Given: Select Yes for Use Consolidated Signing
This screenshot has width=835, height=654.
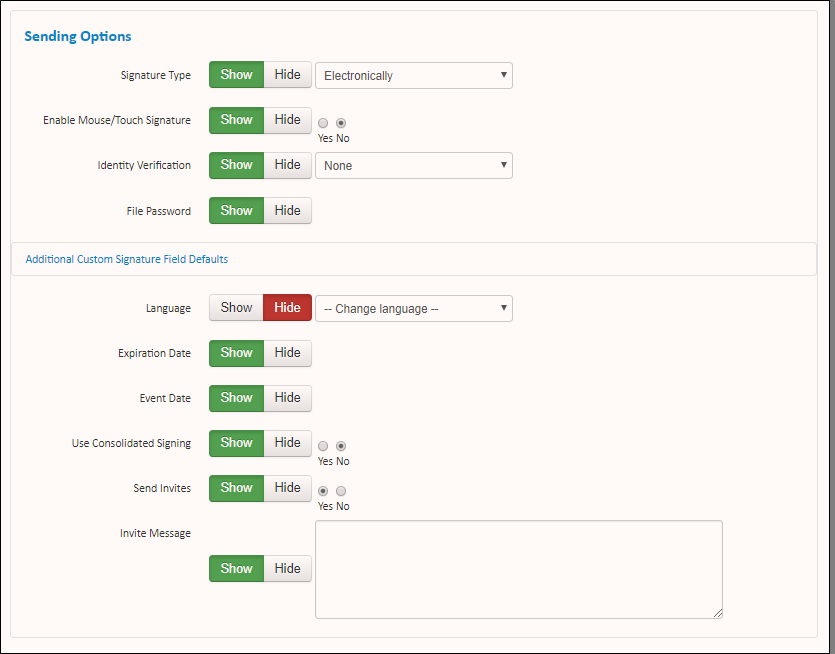Looking at the screenshot, I should (x=322, y=445).
